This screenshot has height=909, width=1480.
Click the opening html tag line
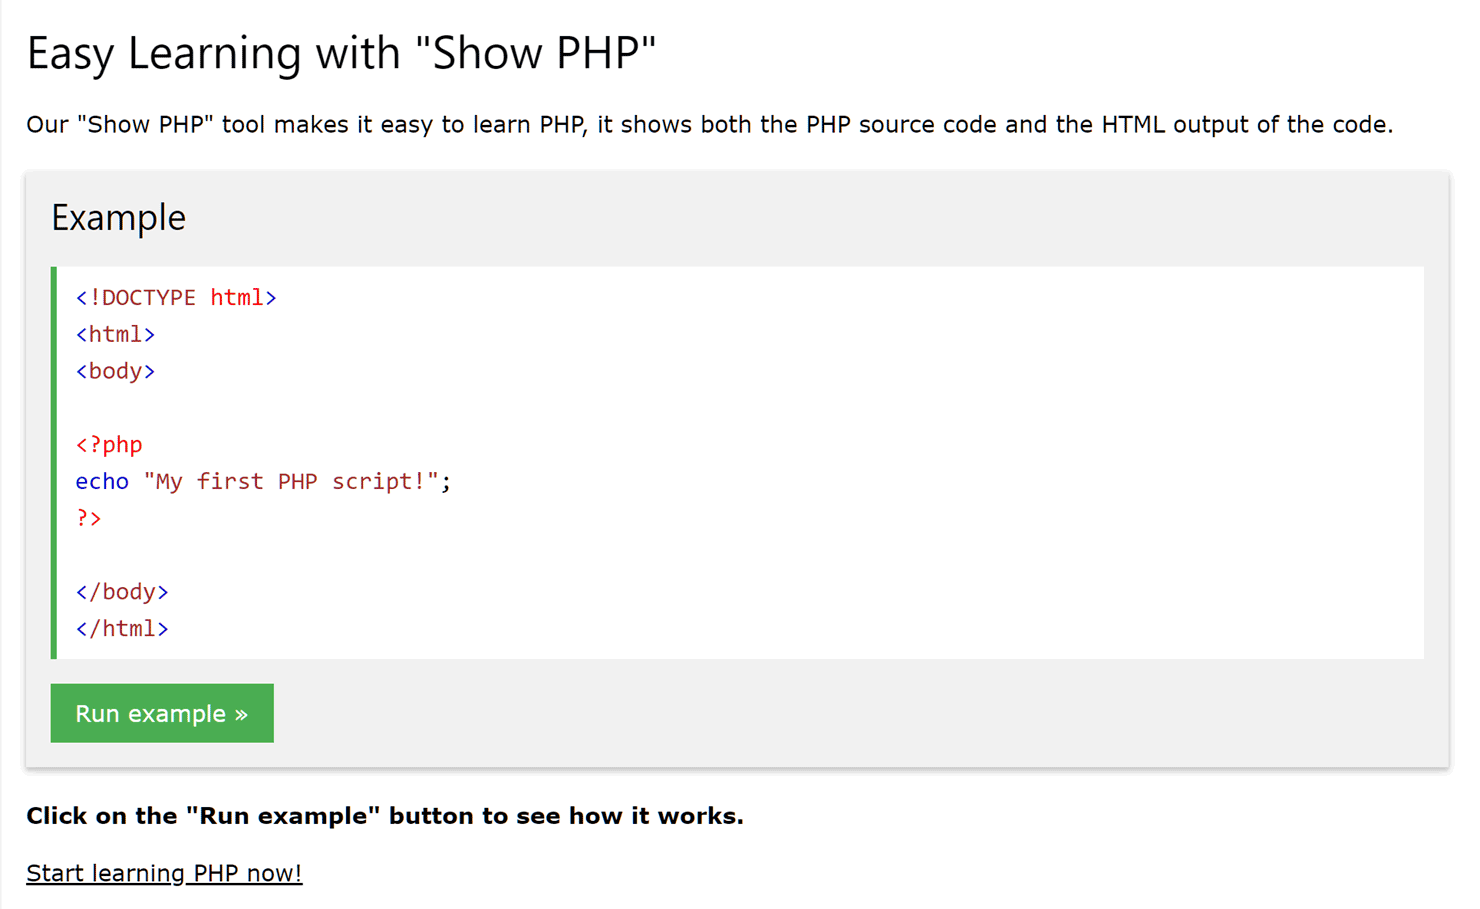point(115,334)
